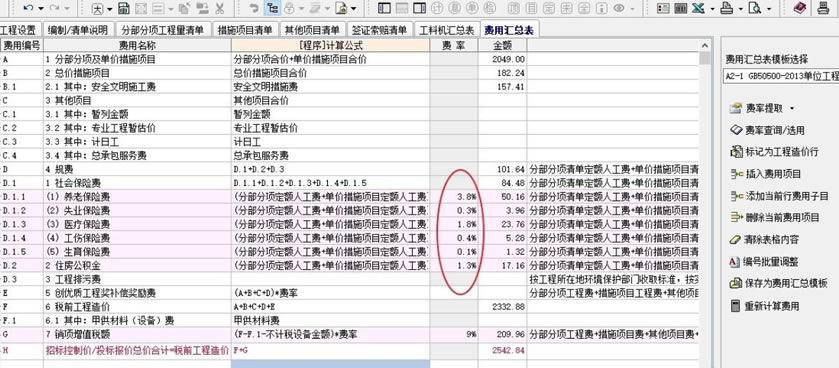Open the 费率提取 dropdown arrow
Viewport: 839px width, 368px height.
coord(792,109)
